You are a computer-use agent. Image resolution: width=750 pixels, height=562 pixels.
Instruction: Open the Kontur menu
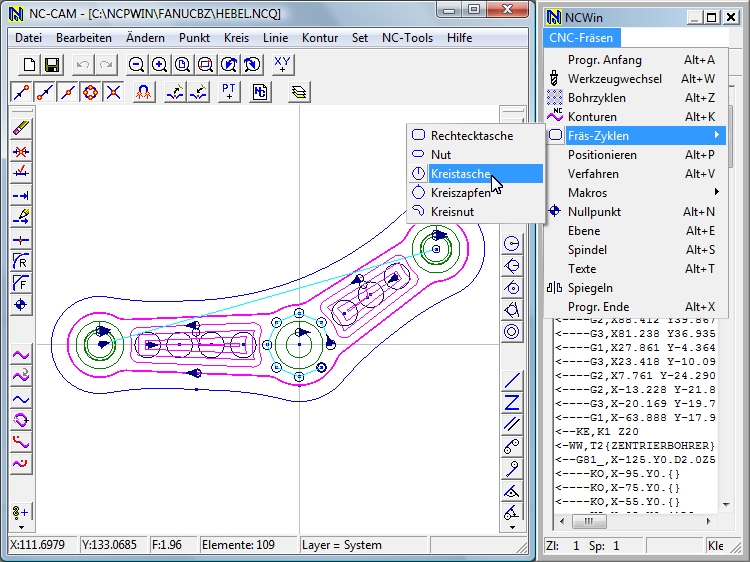(x=320, y=37)
